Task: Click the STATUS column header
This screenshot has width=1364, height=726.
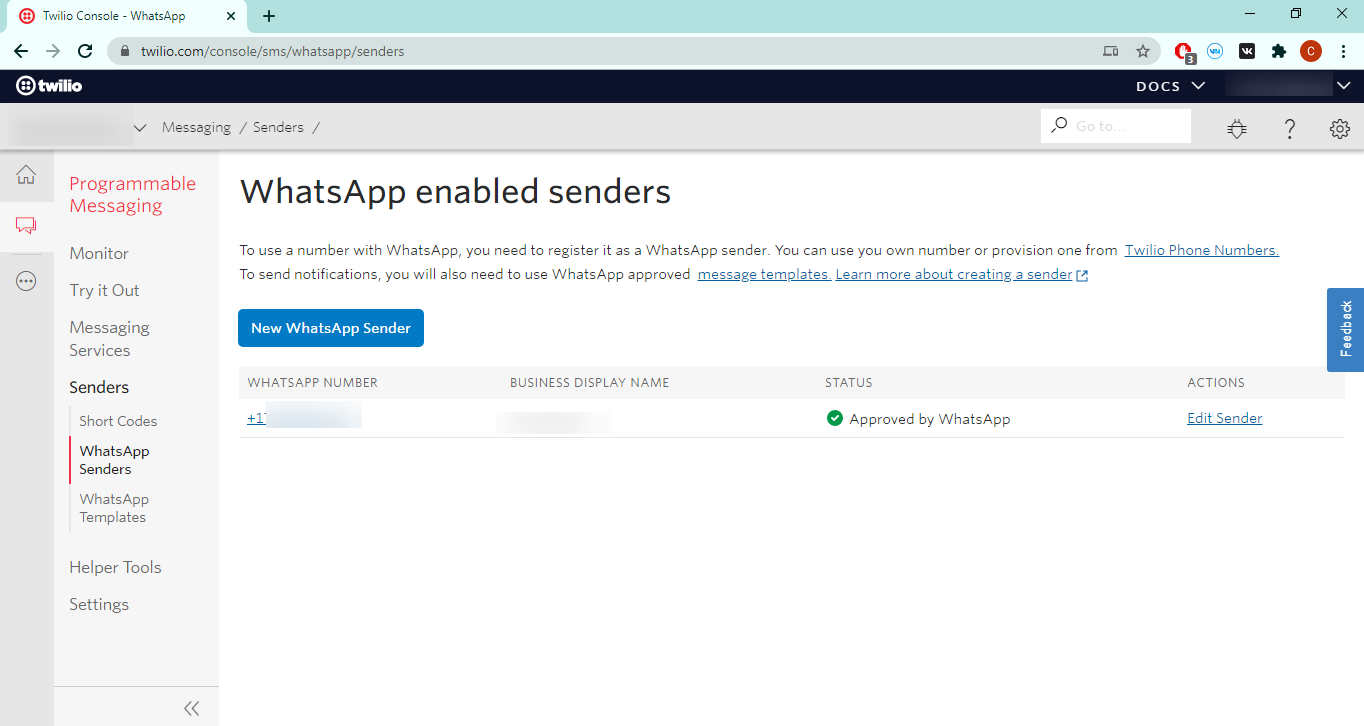Action: (849, 382)
